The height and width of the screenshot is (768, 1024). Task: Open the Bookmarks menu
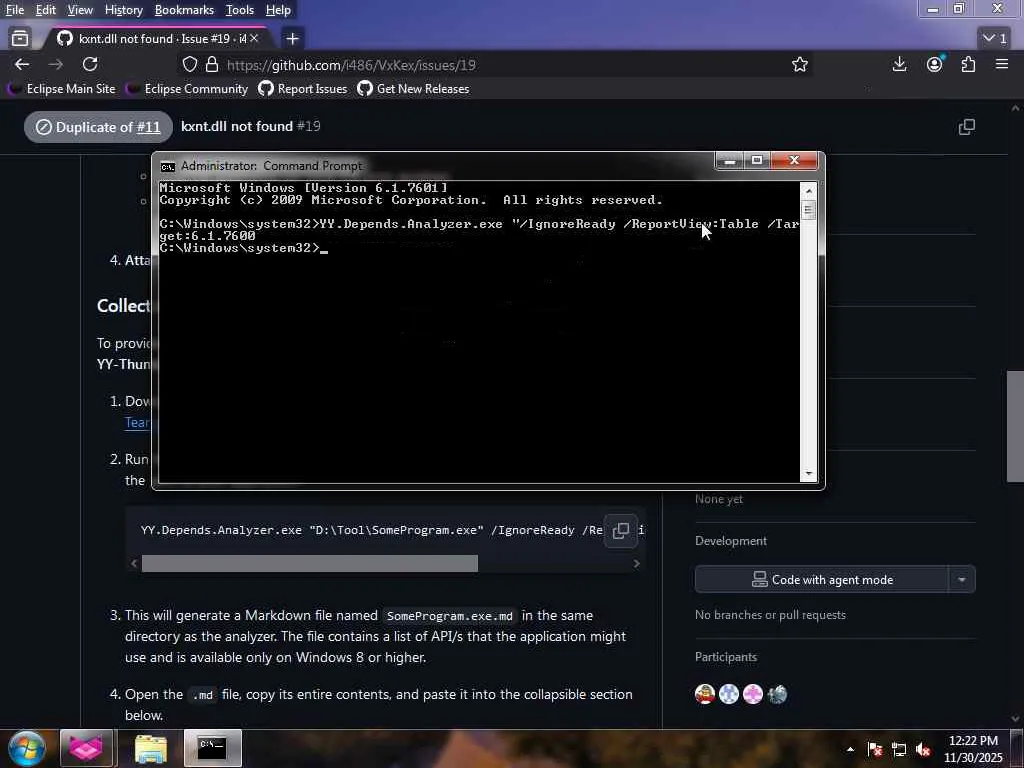[x=184, y=10]
